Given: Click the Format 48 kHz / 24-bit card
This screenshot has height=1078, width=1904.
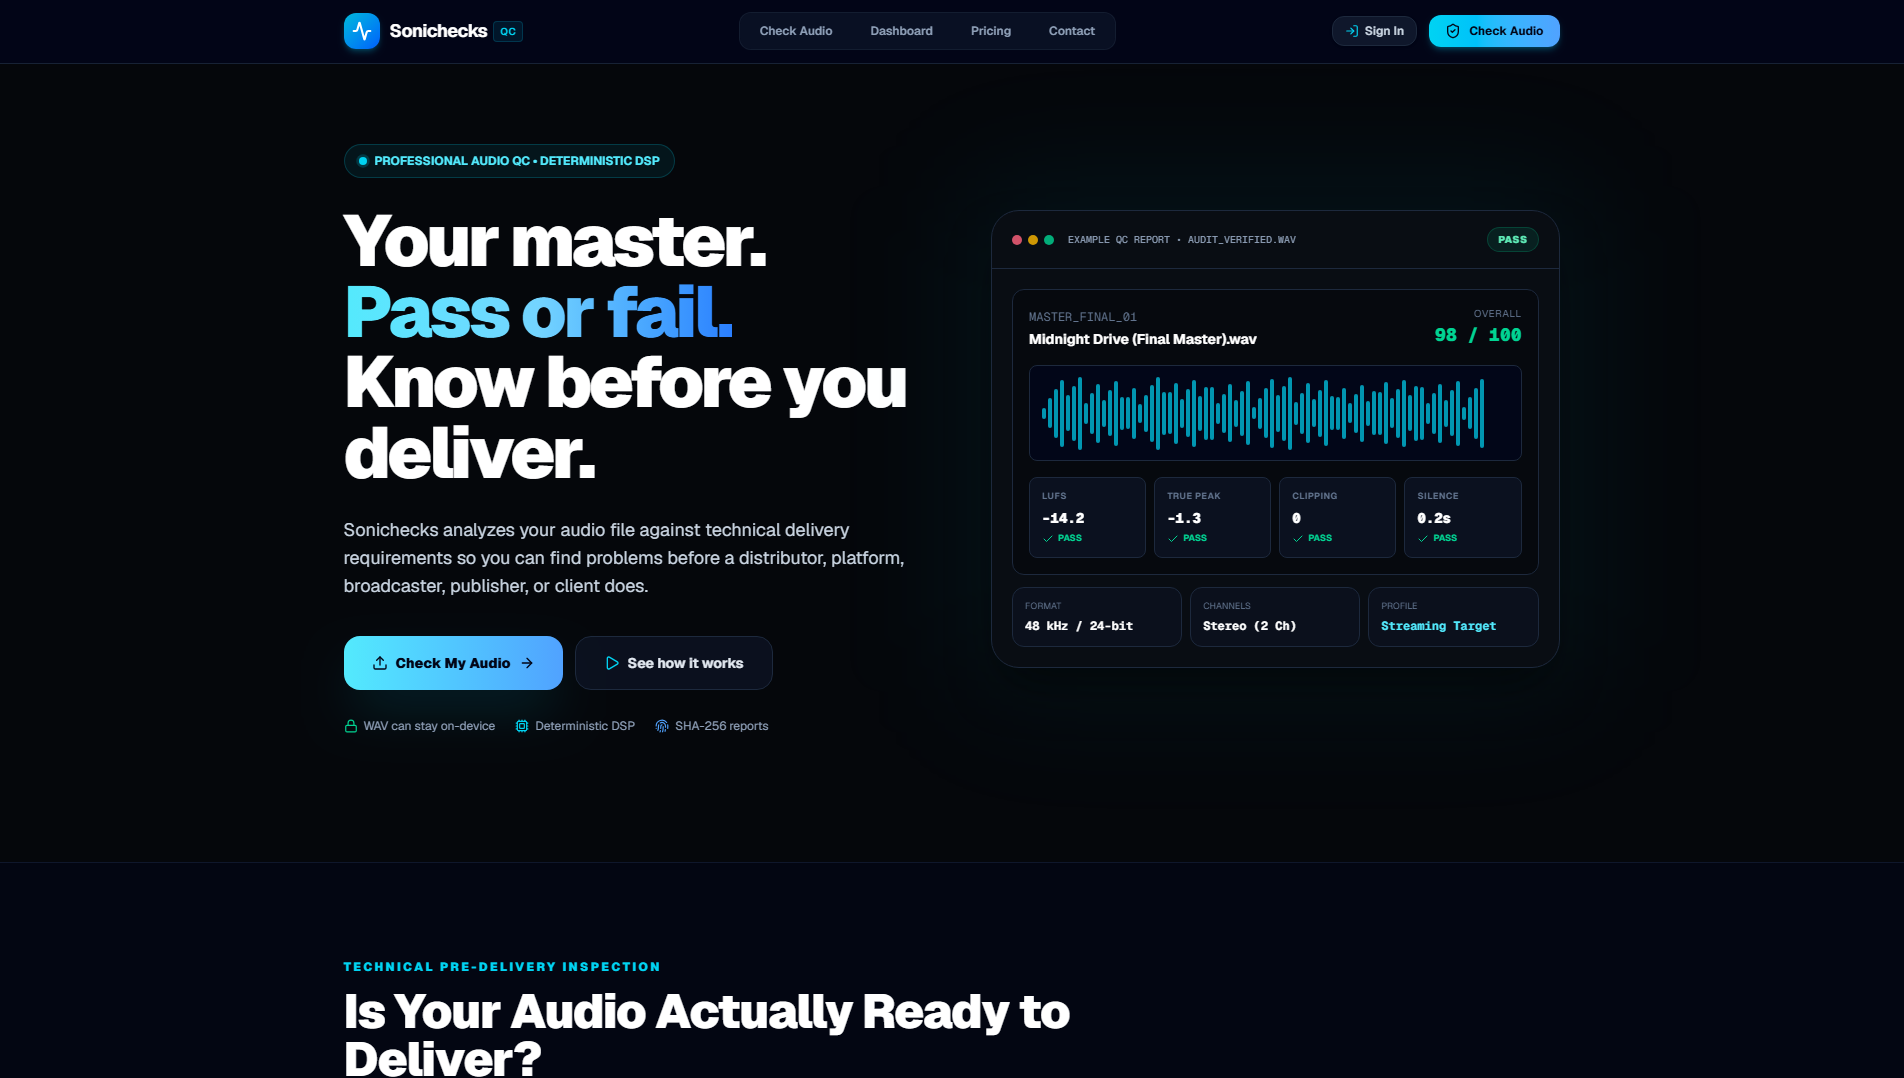Looking at the screenshot, I should pyautogui.click(x=1097, y=617).
